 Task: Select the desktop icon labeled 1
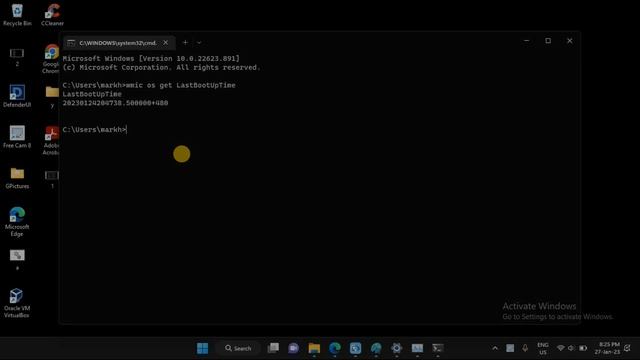[x=52, y=179]
